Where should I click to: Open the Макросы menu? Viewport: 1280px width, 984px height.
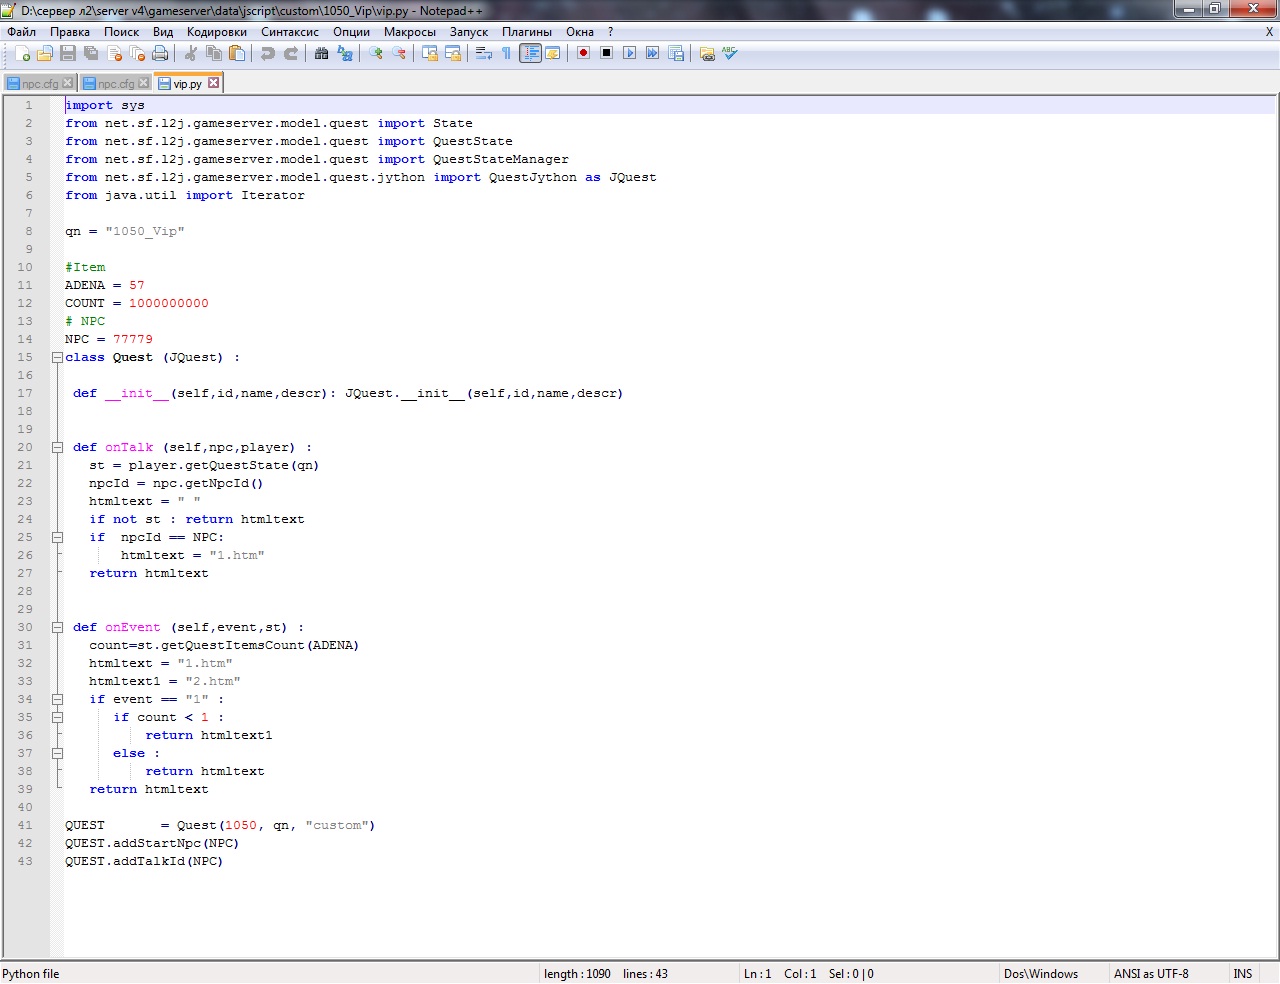point(410,32)
